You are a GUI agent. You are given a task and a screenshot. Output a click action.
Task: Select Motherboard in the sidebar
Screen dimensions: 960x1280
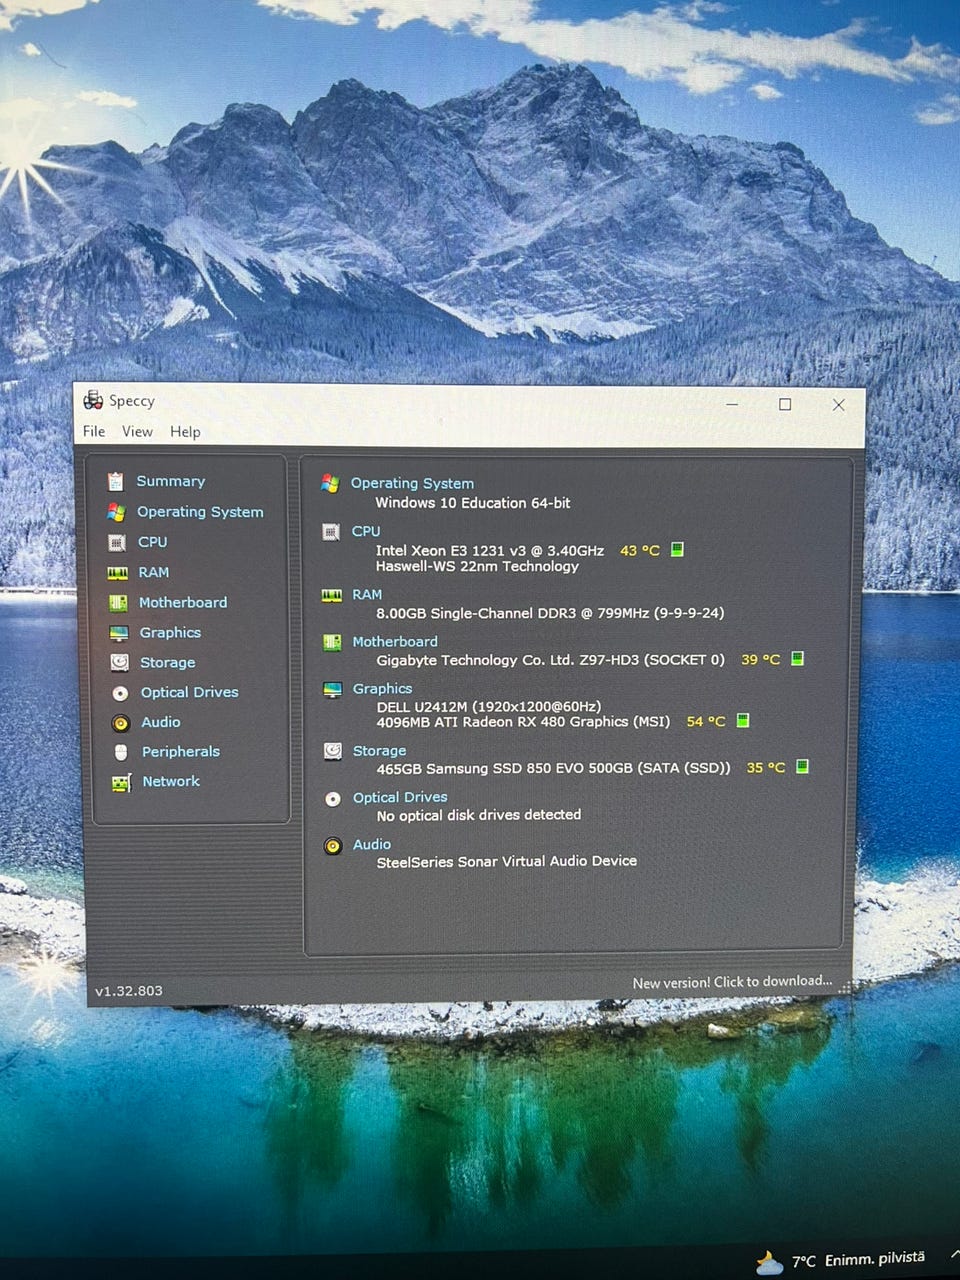click(x=183, y=602)
